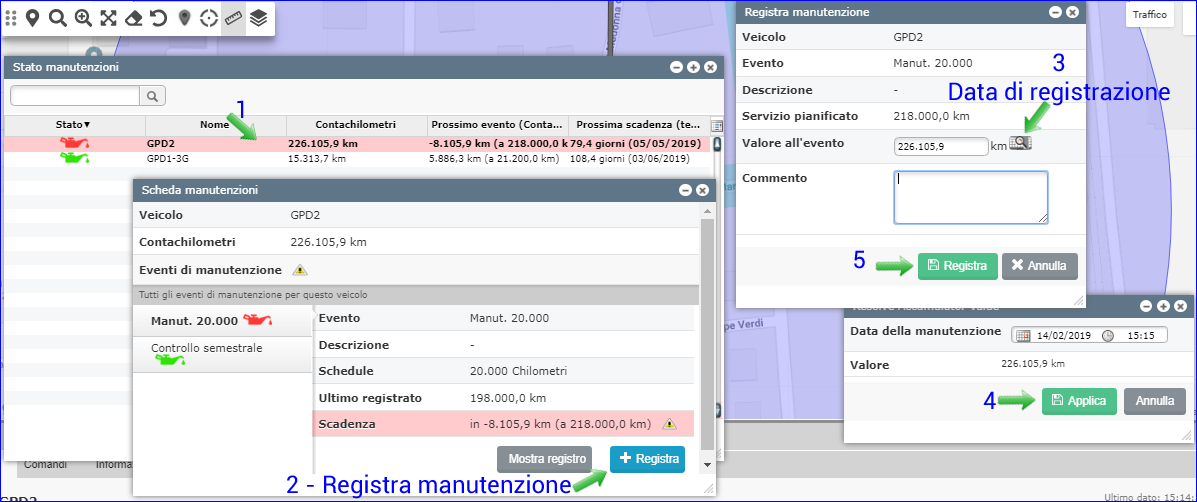Screen dimensions: 1197x502
Task: Open the map layers stack icon
Action: coord(259,18)
